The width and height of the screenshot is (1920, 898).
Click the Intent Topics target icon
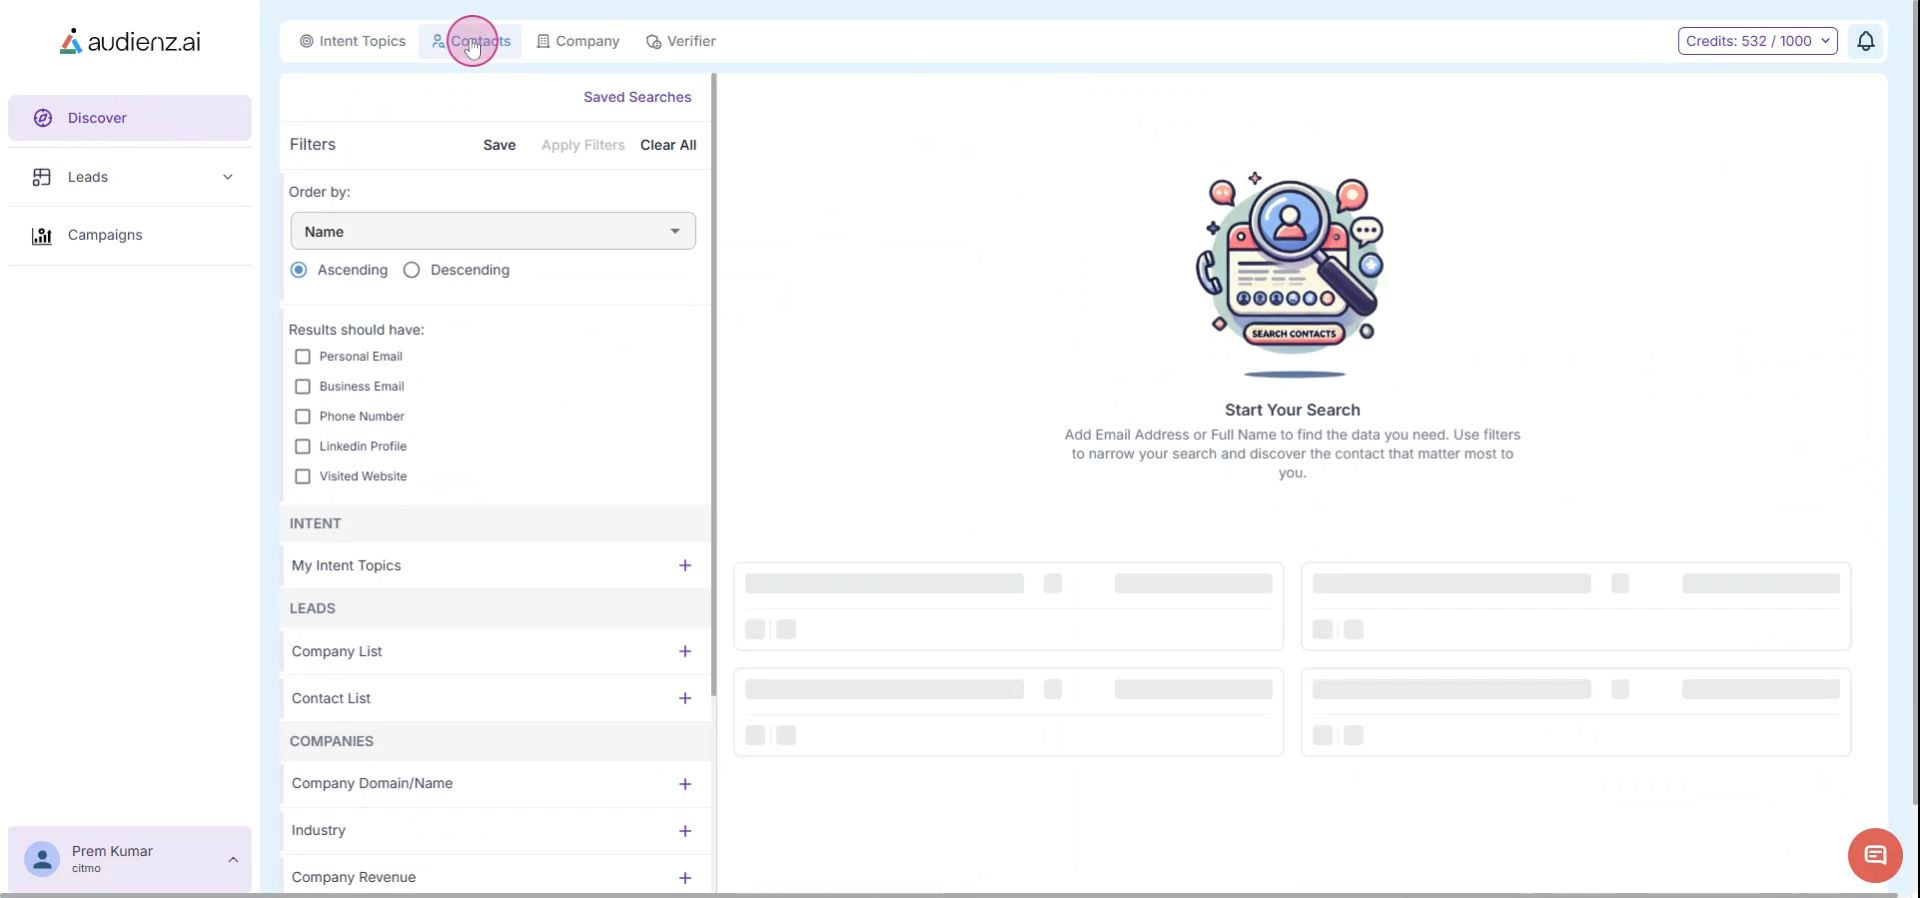pos(307,41)
